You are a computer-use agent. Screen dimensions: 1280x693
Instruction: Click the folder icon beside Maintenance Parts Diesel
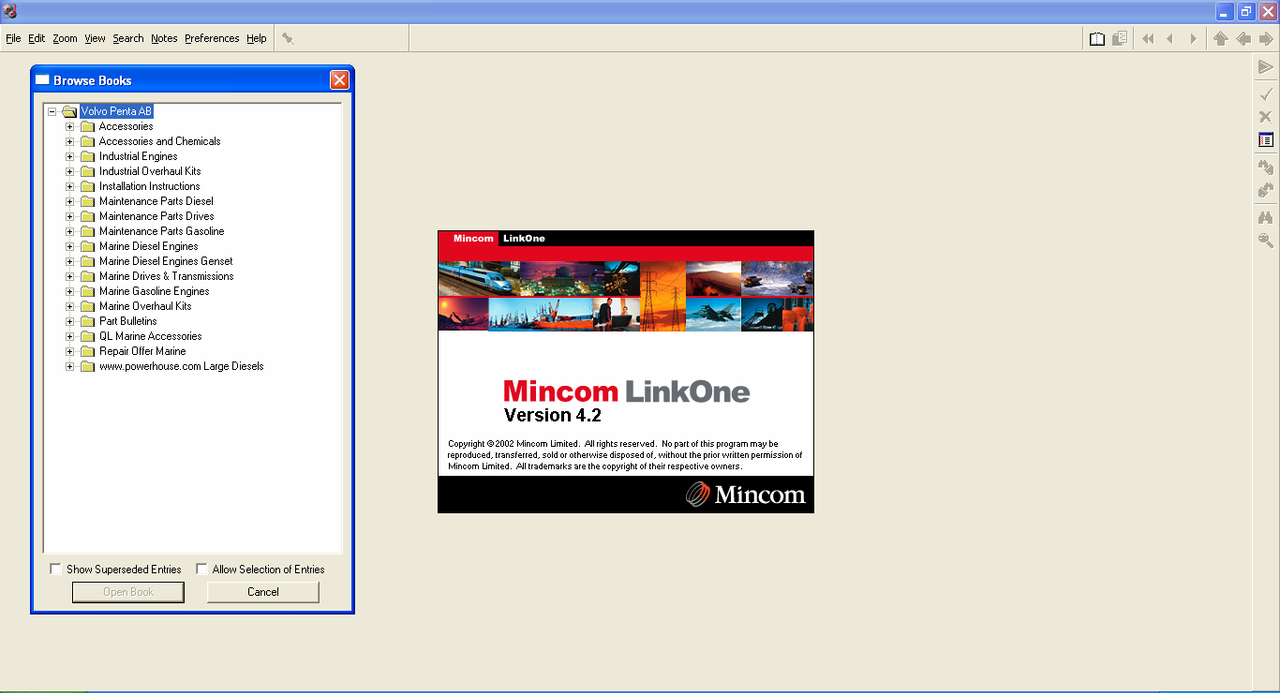[87, 202]
